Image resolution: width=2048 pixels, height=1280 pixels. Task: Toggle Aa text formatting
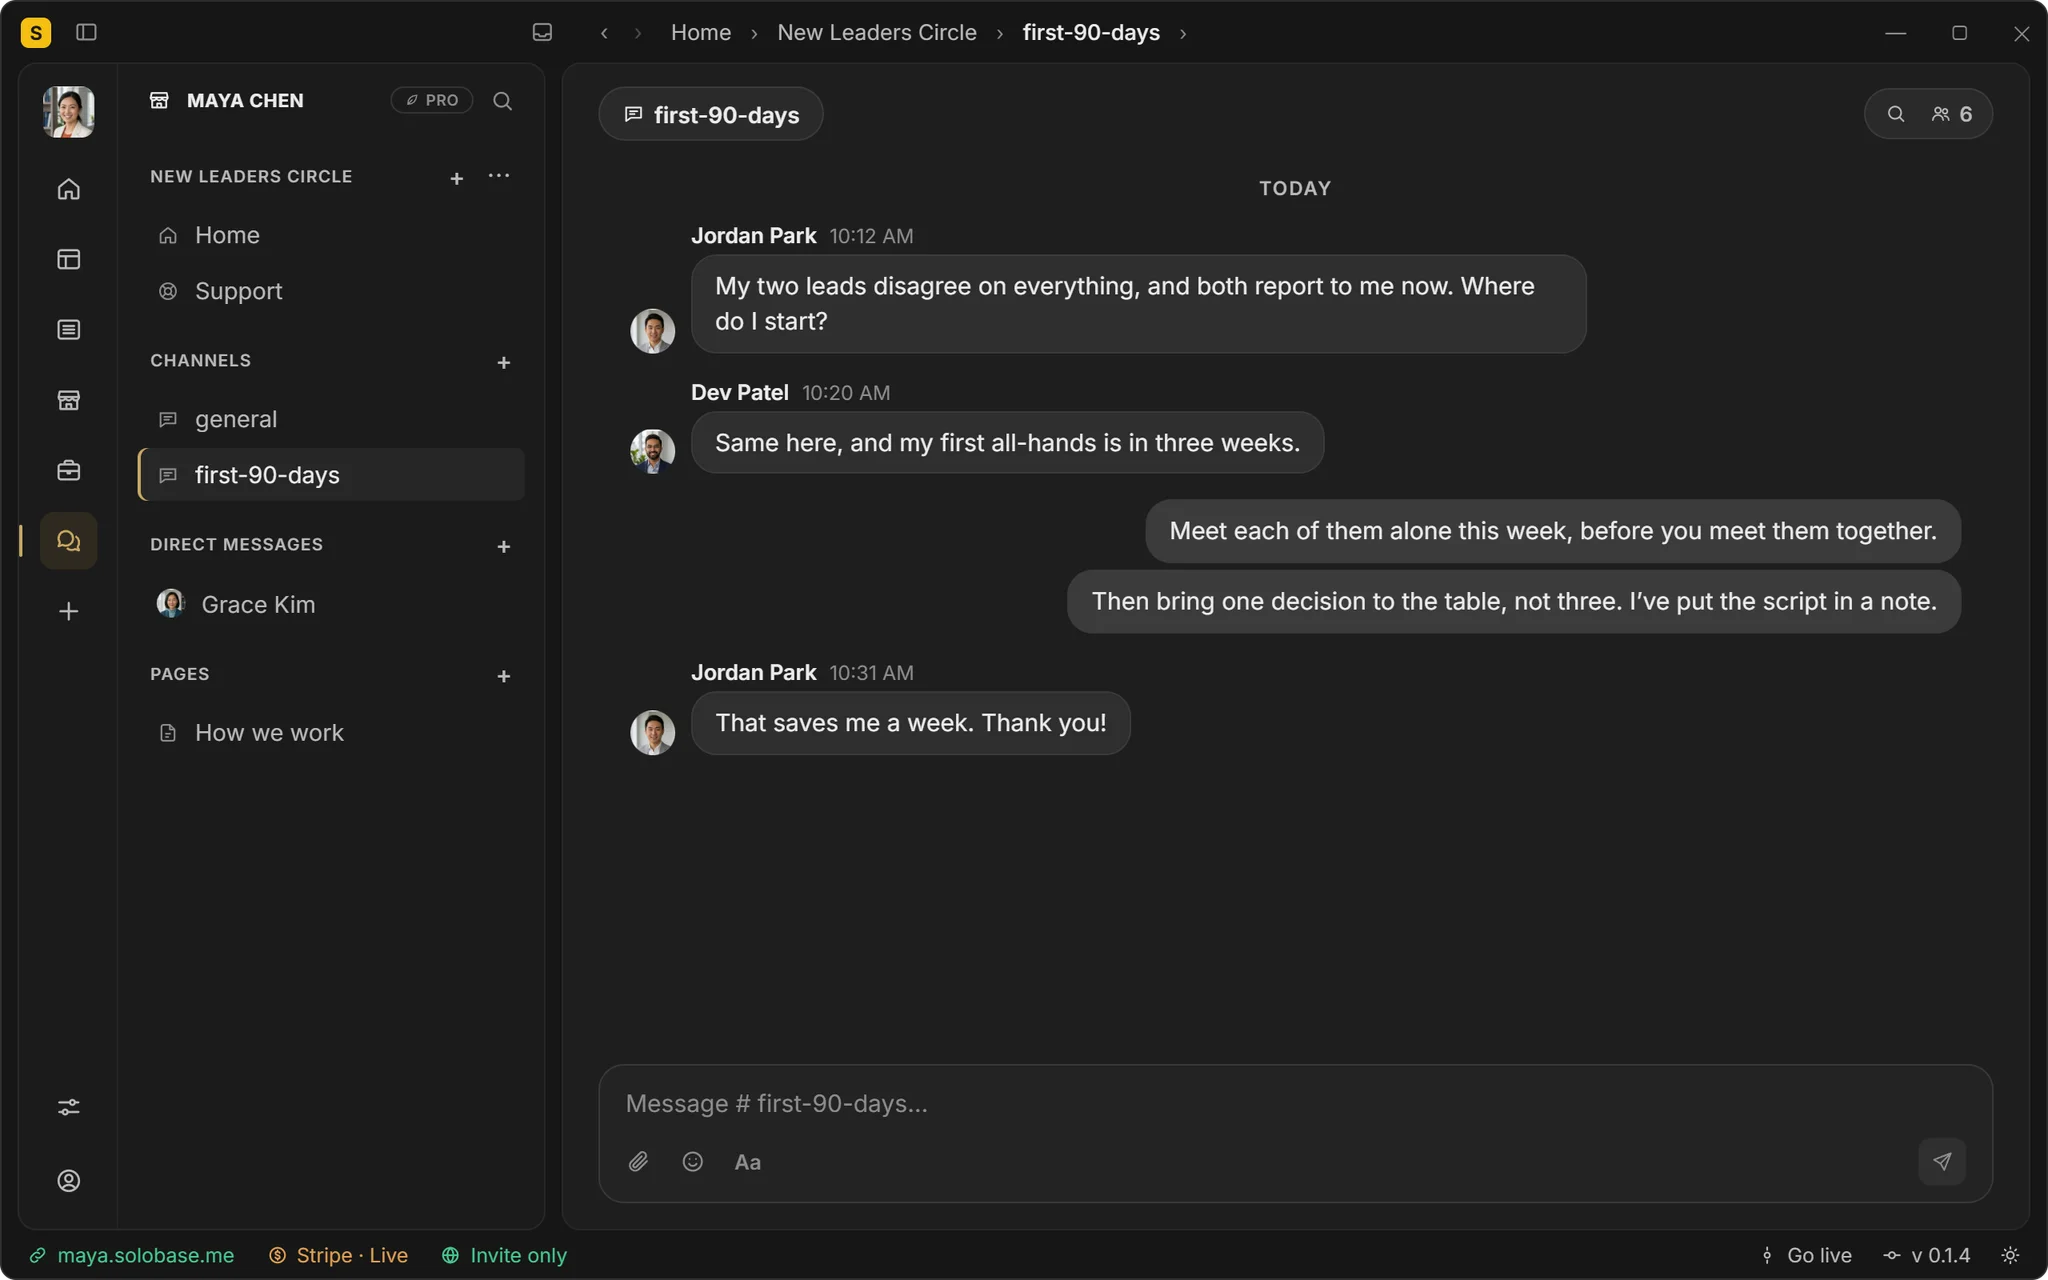[x=748, y=1162]
